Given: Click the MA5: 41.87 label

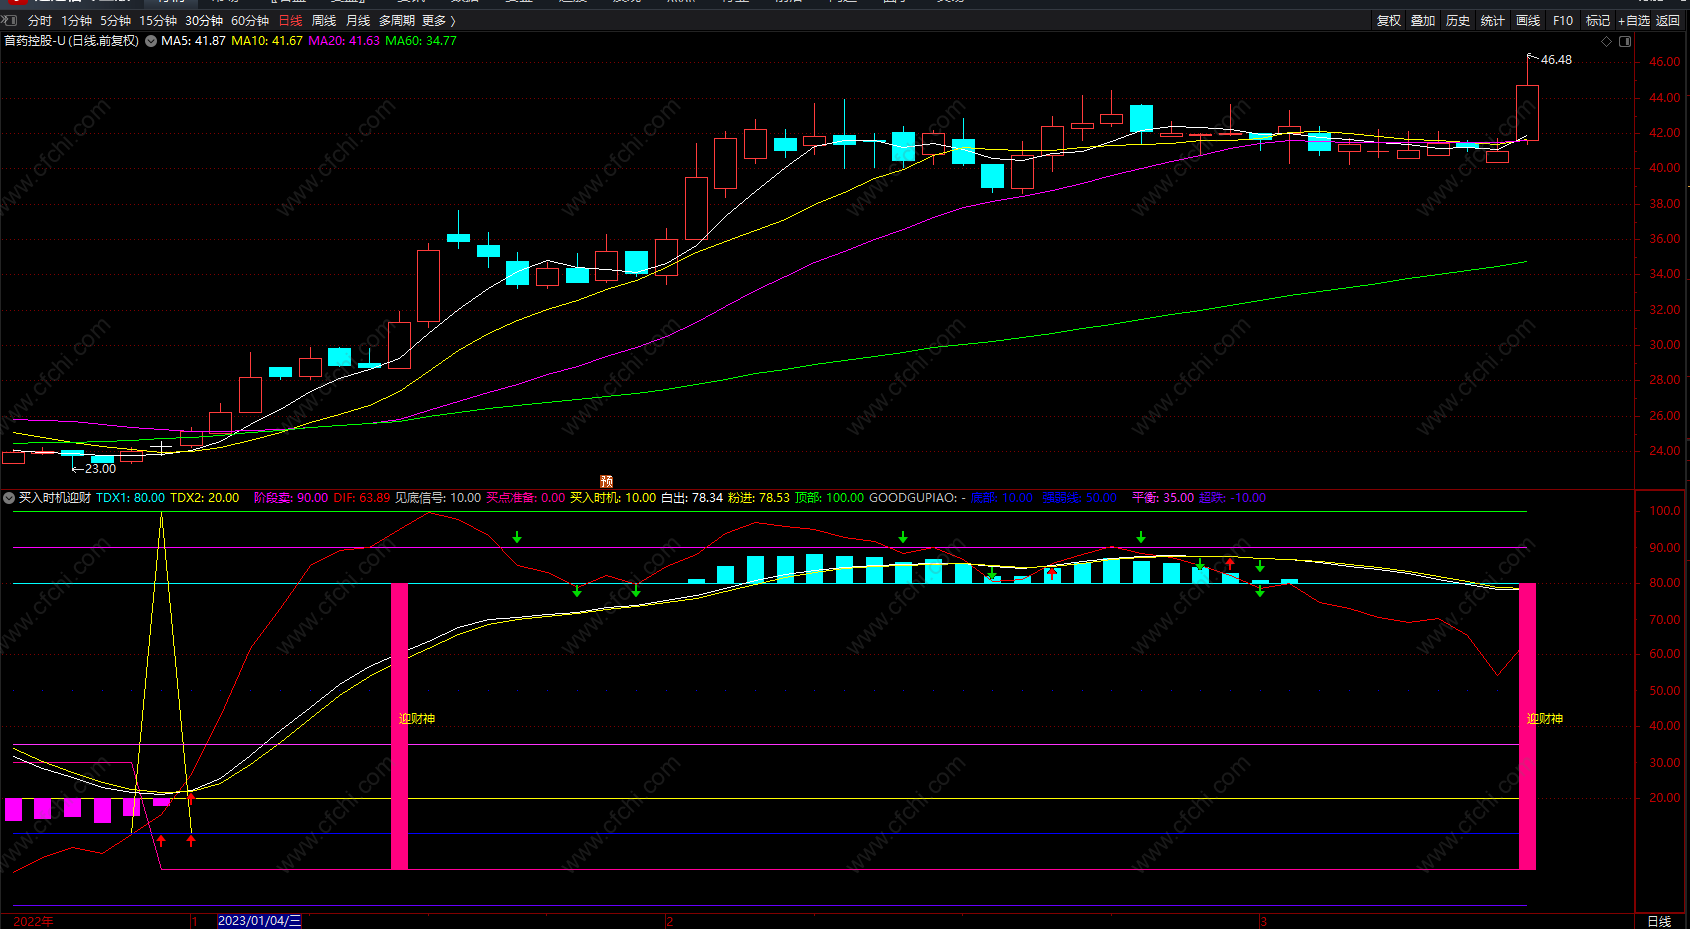Looking at the screenshot, I should (x=193, y=41).
